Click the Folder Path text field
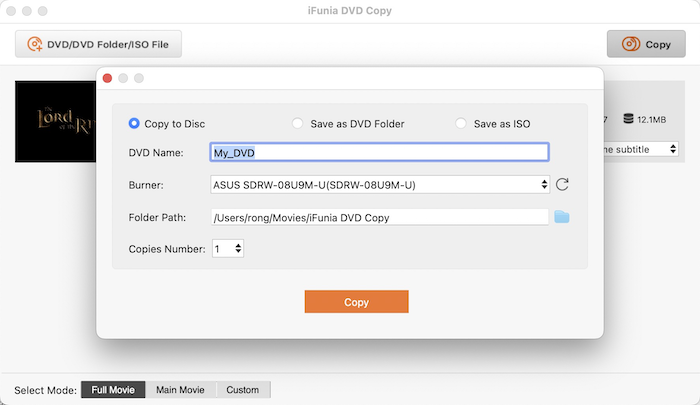This screenshot has width=700, height=405. (x=379, y=217)
